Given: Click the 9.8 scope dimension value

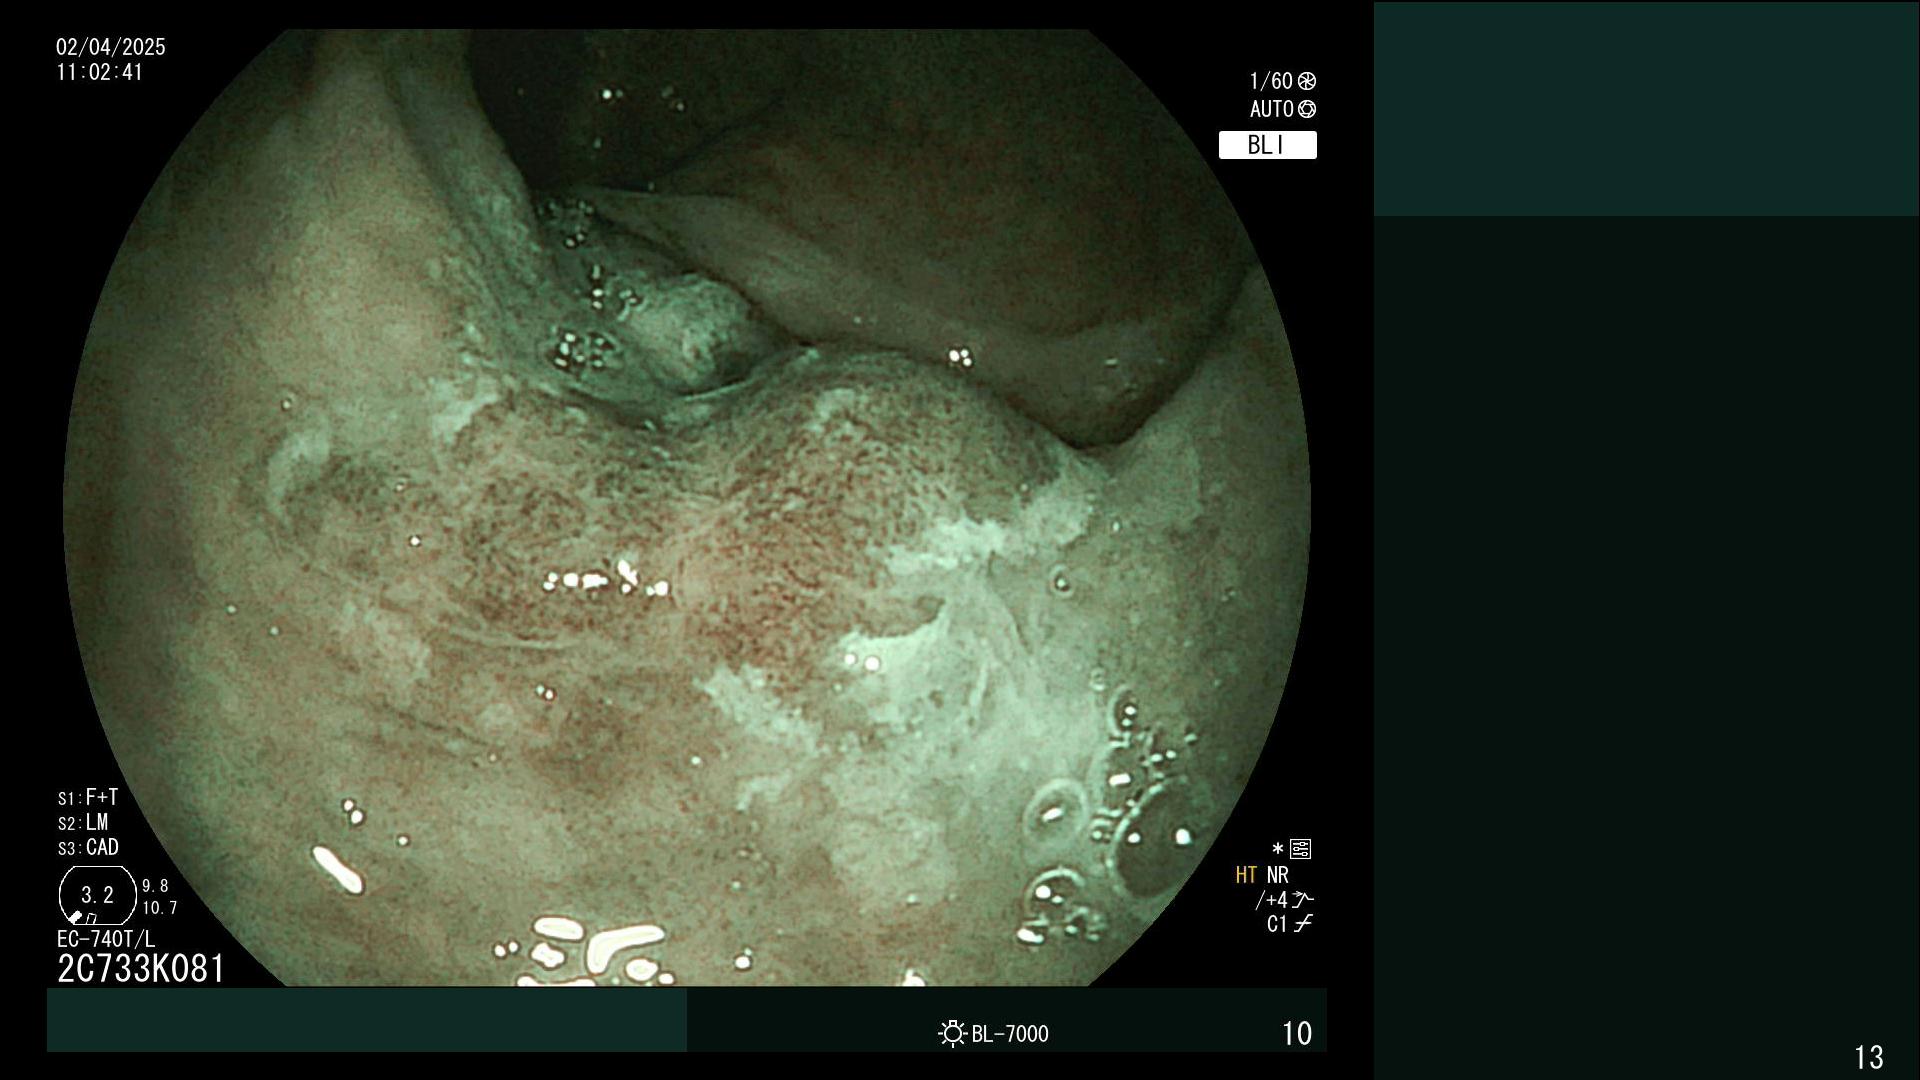Looking at the screenshot, I should (155, 886).
